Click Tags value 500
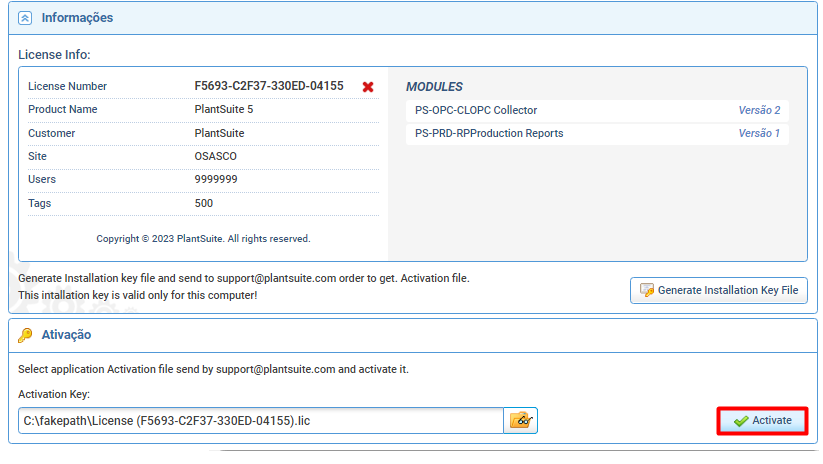The width and height of the screenshot is (823, 464). point(204,203)
